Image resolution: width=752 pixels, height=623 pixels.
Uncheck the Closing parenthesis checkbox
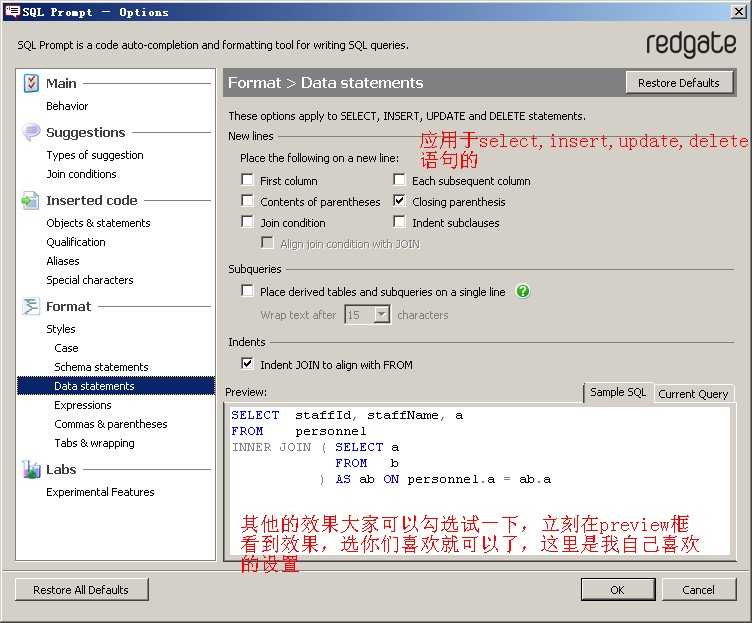pos(399,200)
